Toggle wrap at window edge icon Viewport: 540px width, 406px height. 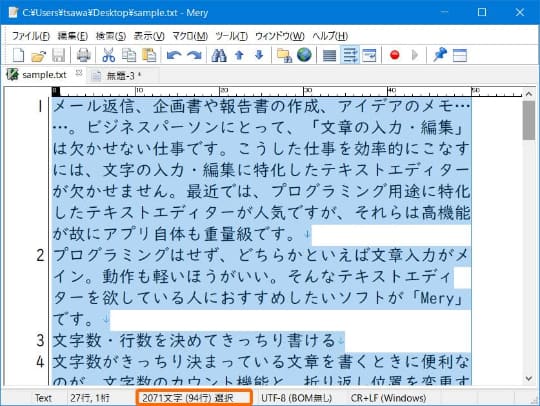(x=370, y=55)
